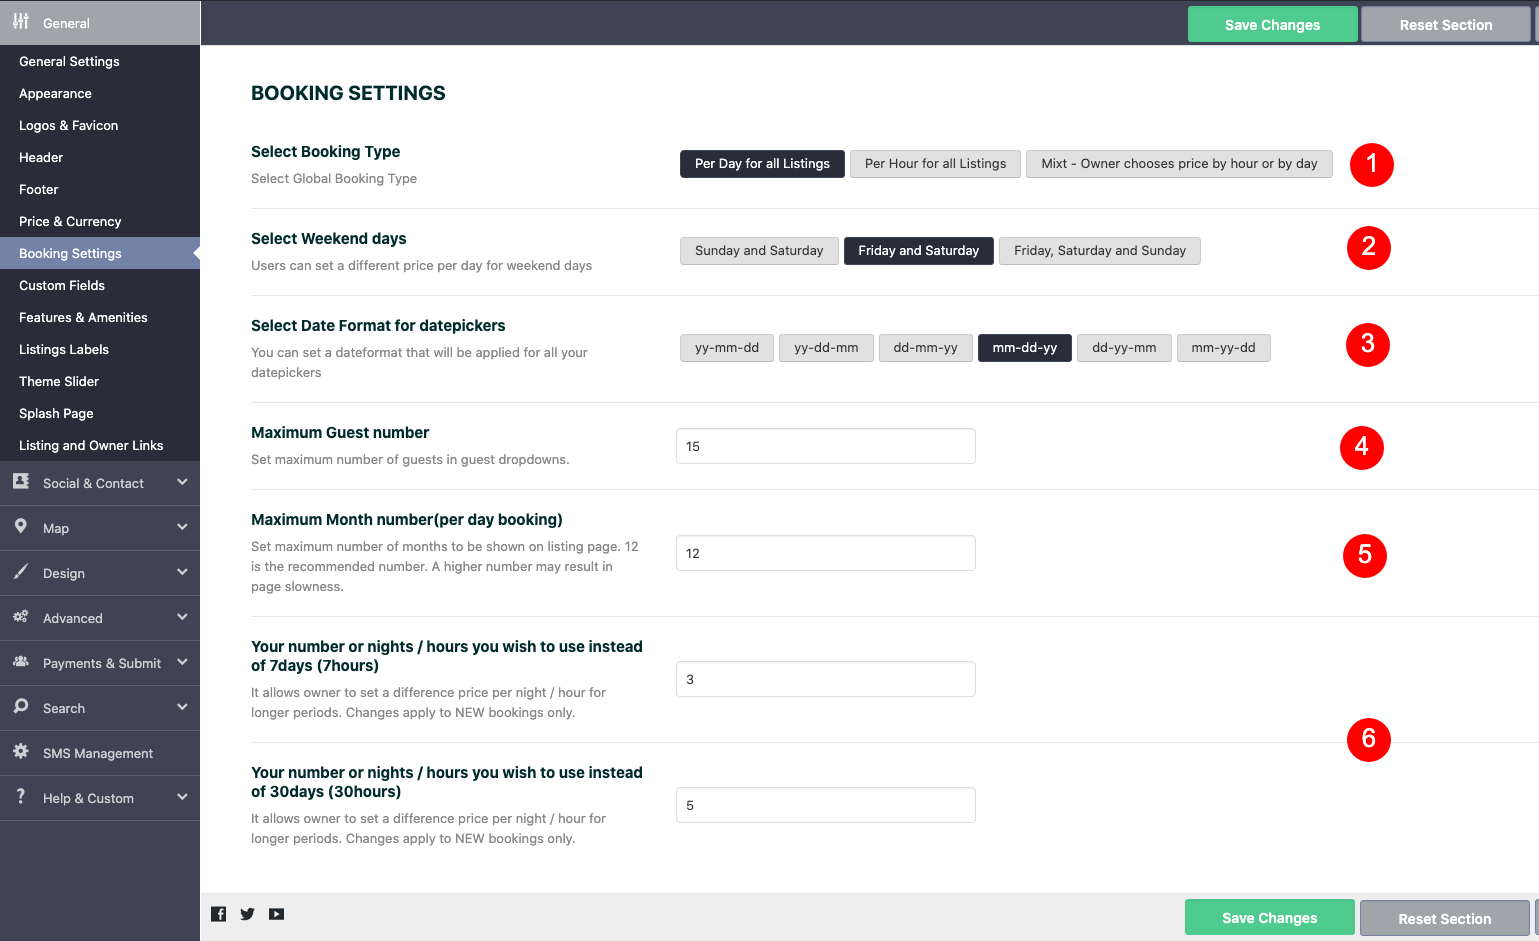Open the Booking Settings menu item

coord(69,253)
